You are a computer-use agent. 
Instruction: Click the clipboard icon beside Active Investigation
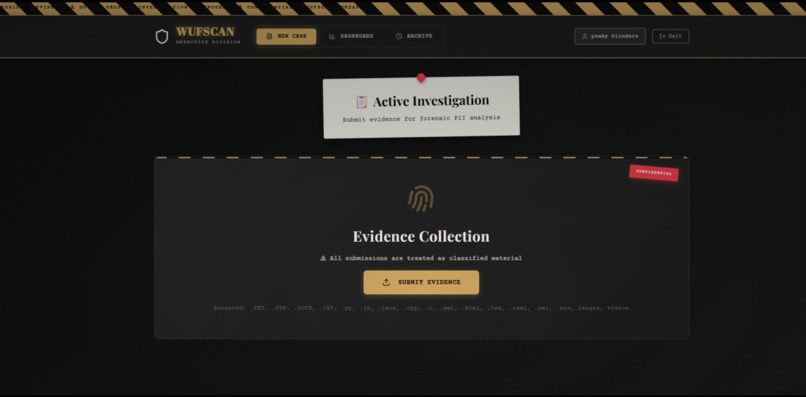tap(362, 102)
